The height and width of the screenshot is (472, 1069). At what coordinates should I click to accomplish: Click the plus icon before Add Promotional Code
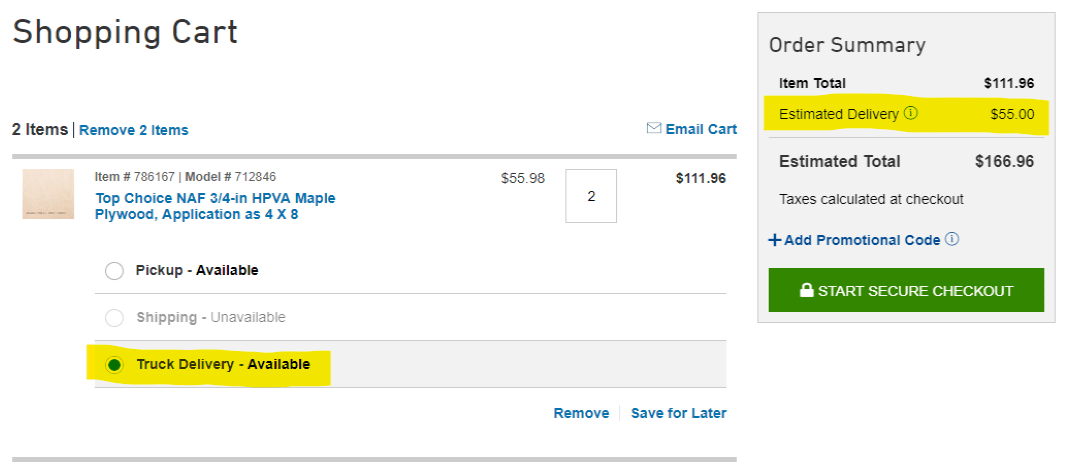[774, 240]
